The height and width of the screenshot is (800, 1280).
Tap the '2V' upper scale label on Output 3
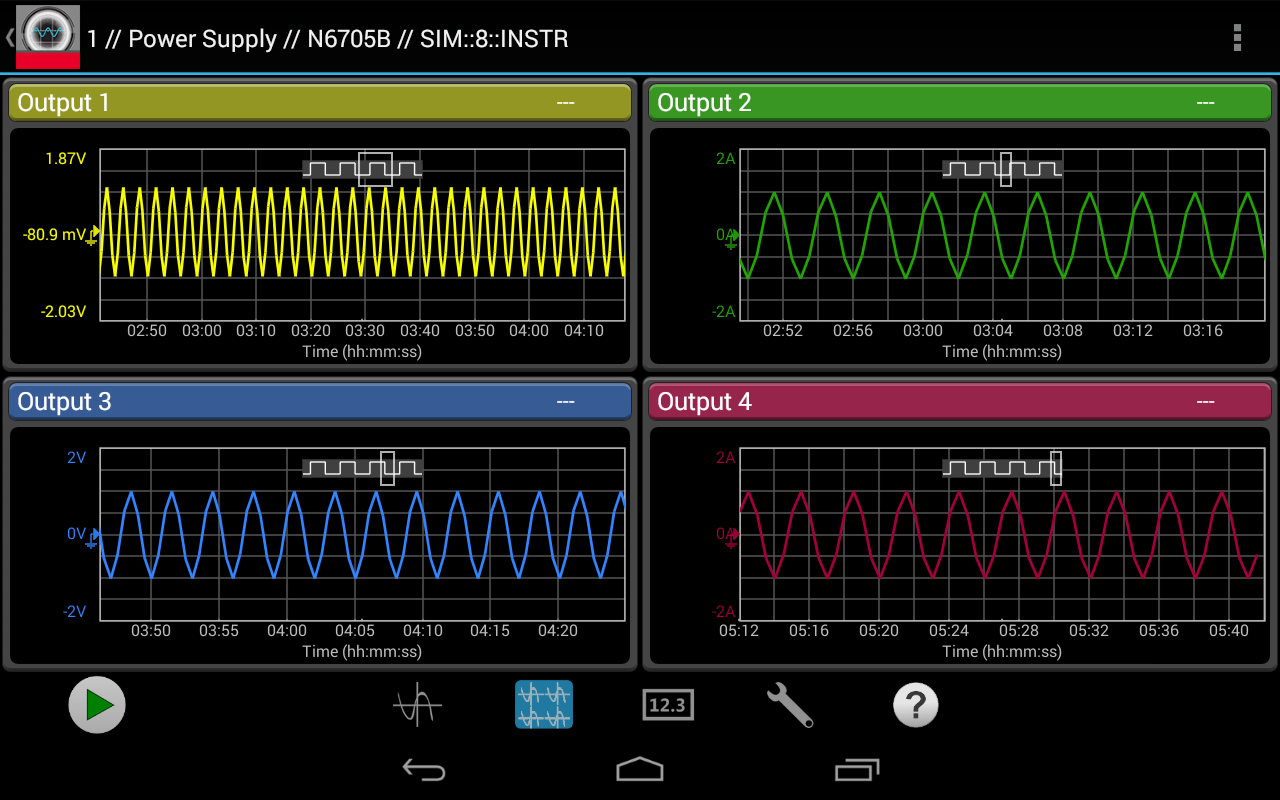pos(77,458)
